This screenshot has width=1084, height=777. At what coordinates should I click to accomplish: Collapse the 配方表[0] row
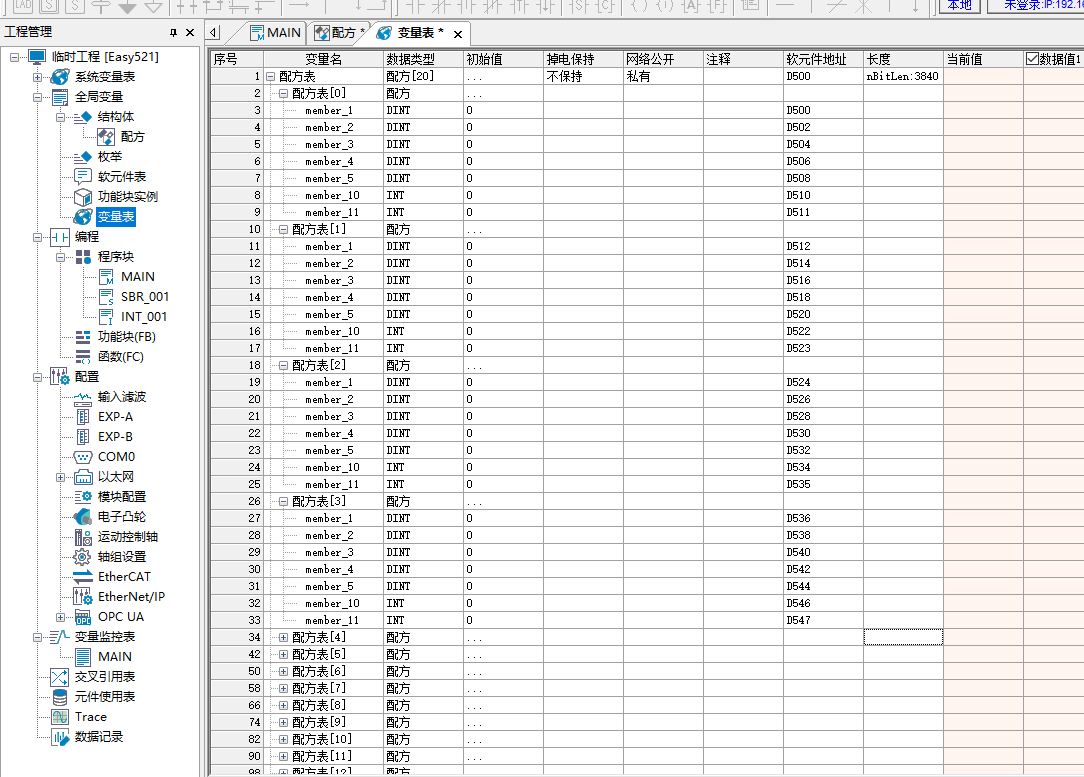coord(283,93)
